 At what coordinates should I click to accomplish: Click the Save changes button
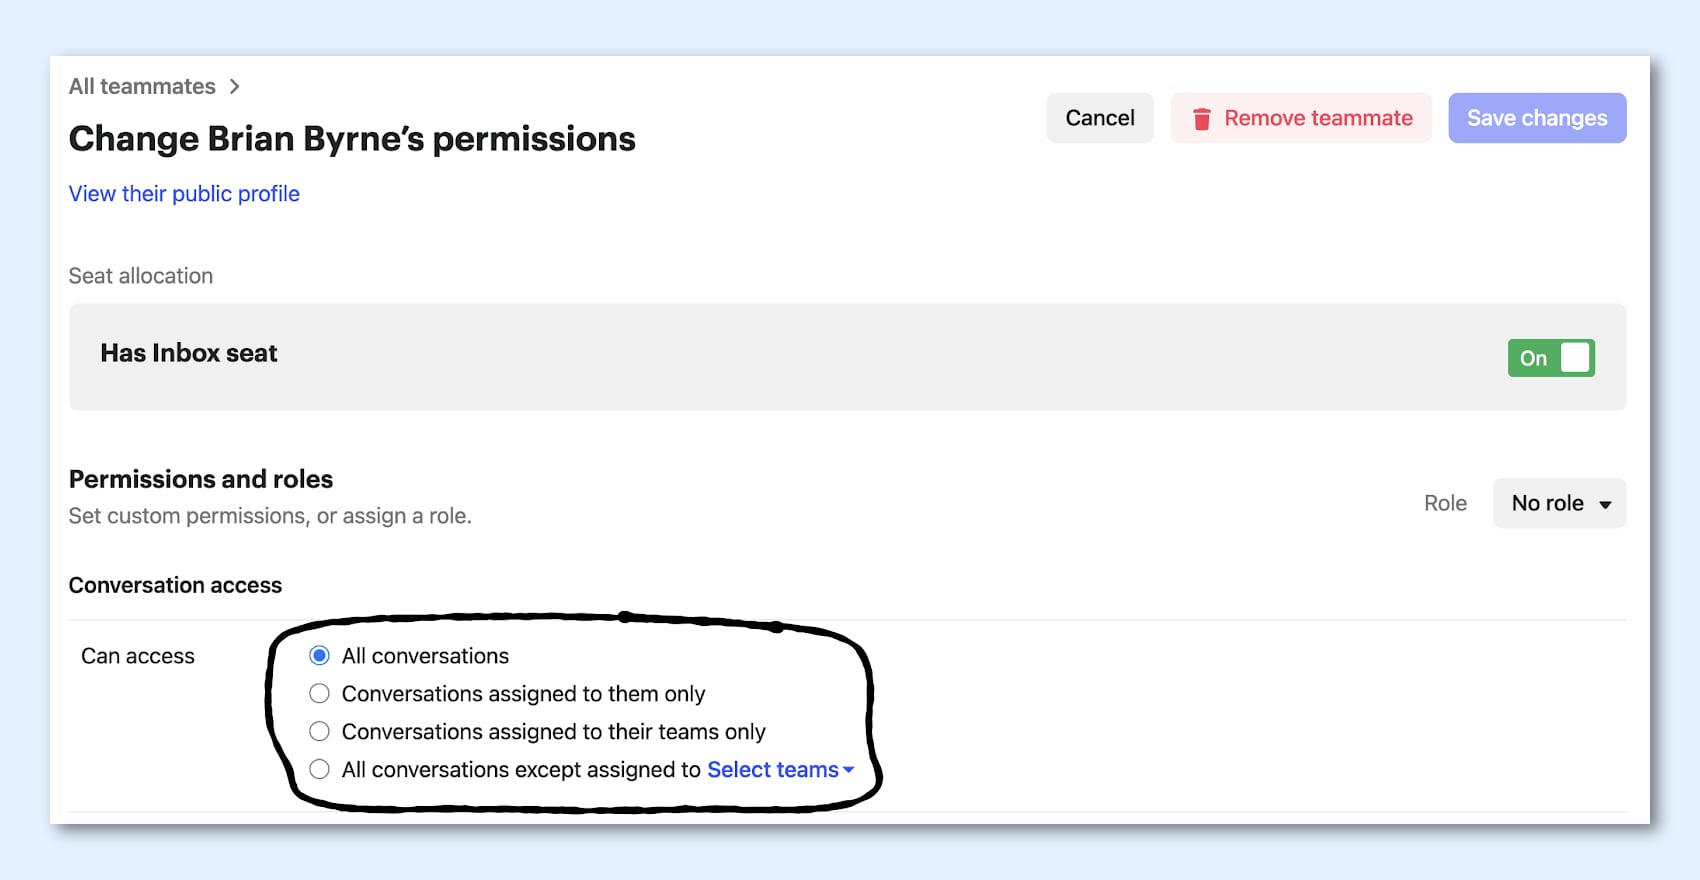pyautogui.click(x=1536, y=118)
